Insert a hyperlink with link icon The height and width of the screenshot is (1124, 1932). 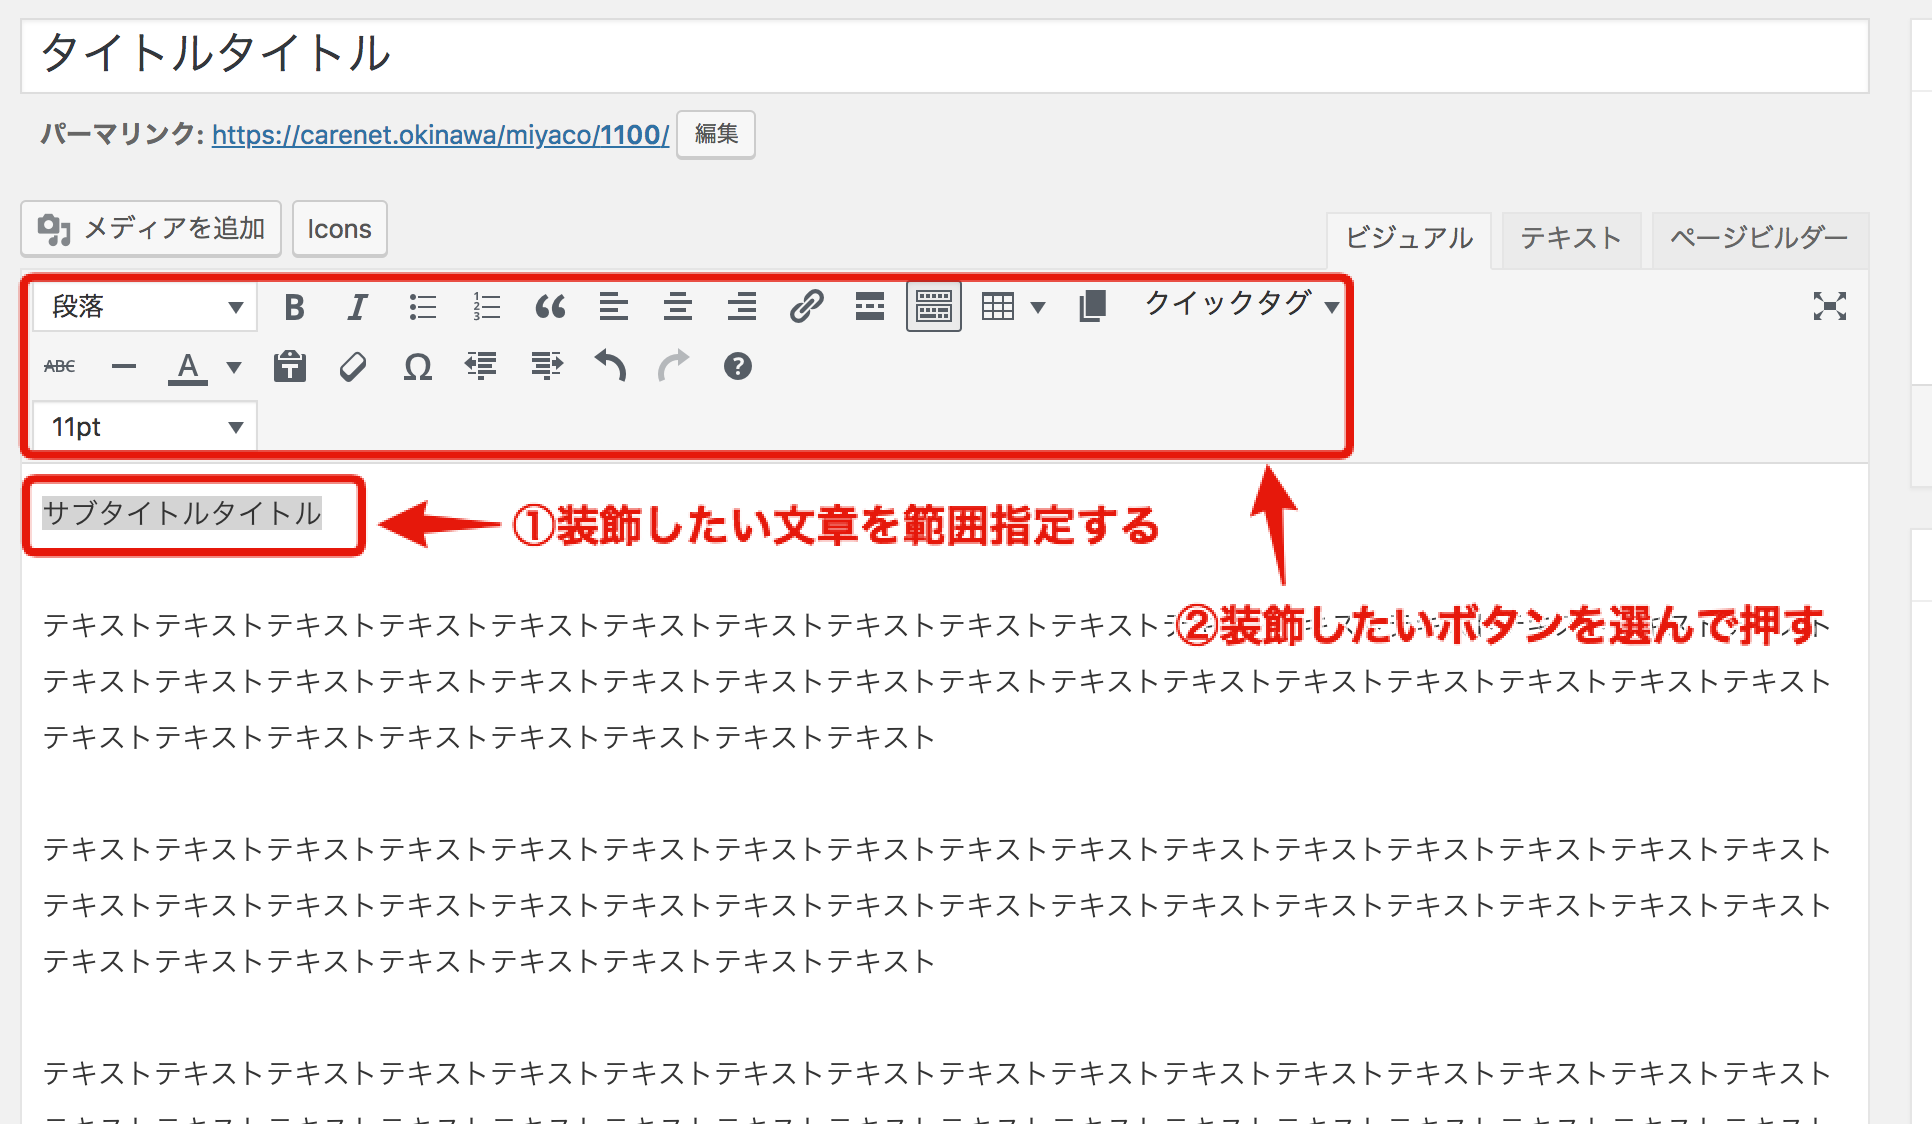pyautogui.click(x=806, y=307)
